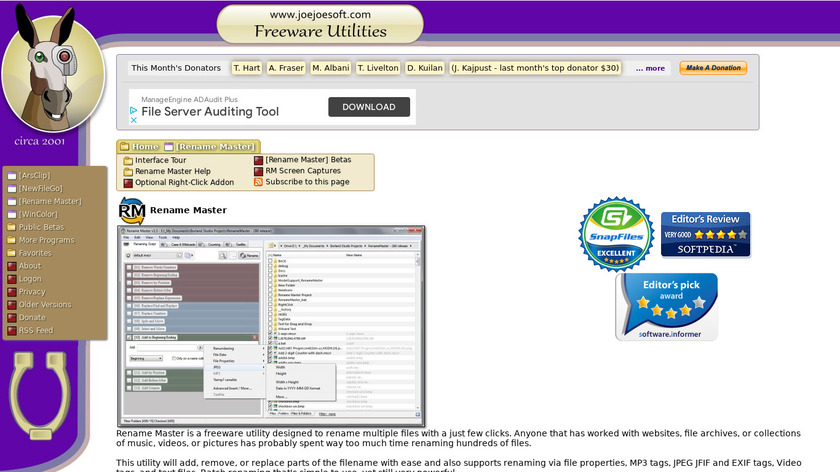The image size is (840, 472).
Task: Open the Public Betas folder icon
Action: click(x=12, y=227)
